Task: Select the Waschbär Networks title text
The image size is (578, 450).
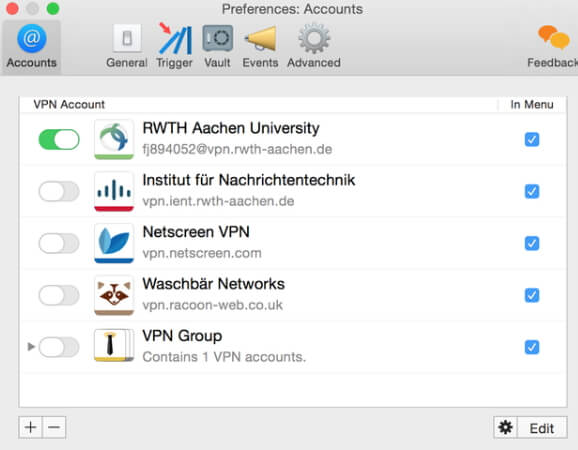Action: [x=214, y=284]
